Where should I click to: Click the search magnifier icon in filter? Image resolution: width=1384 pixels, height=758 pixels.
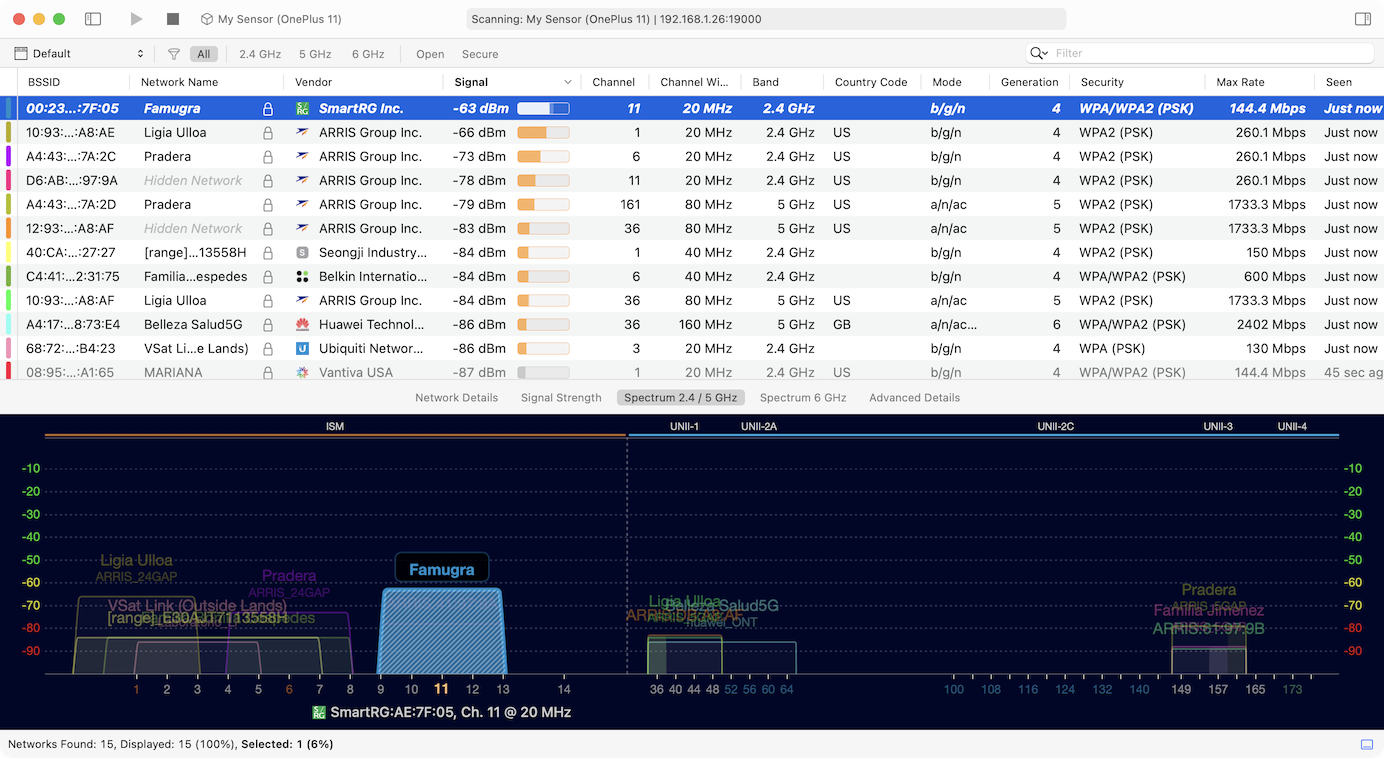pyautogui.click(x=1039, y=53)
